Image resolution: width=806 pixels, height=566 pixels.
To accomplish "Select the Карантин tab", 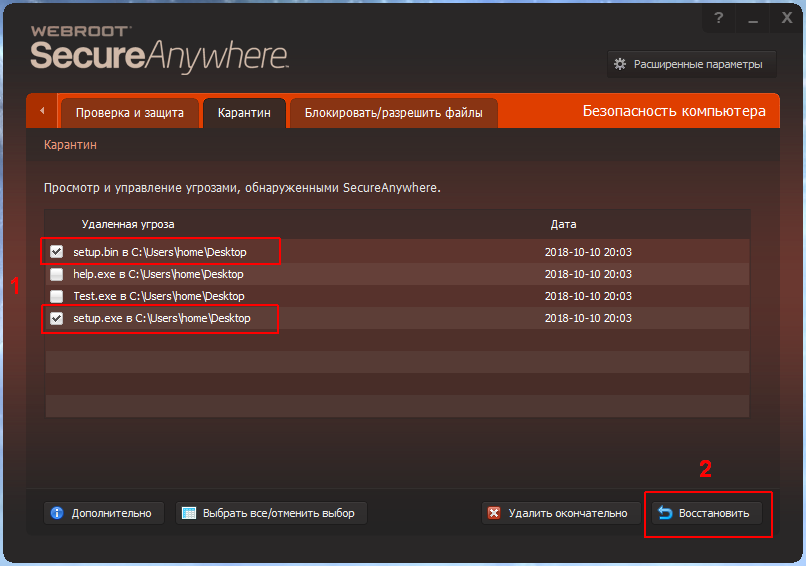I will (244, 113).
